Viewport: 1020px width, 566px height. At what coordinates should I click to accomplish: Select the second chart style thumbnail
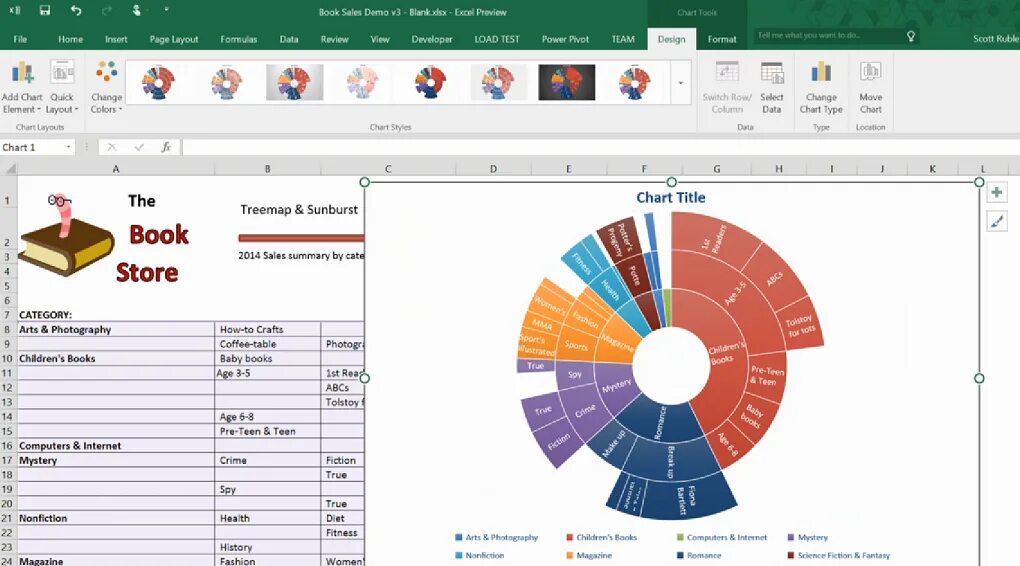226,83
